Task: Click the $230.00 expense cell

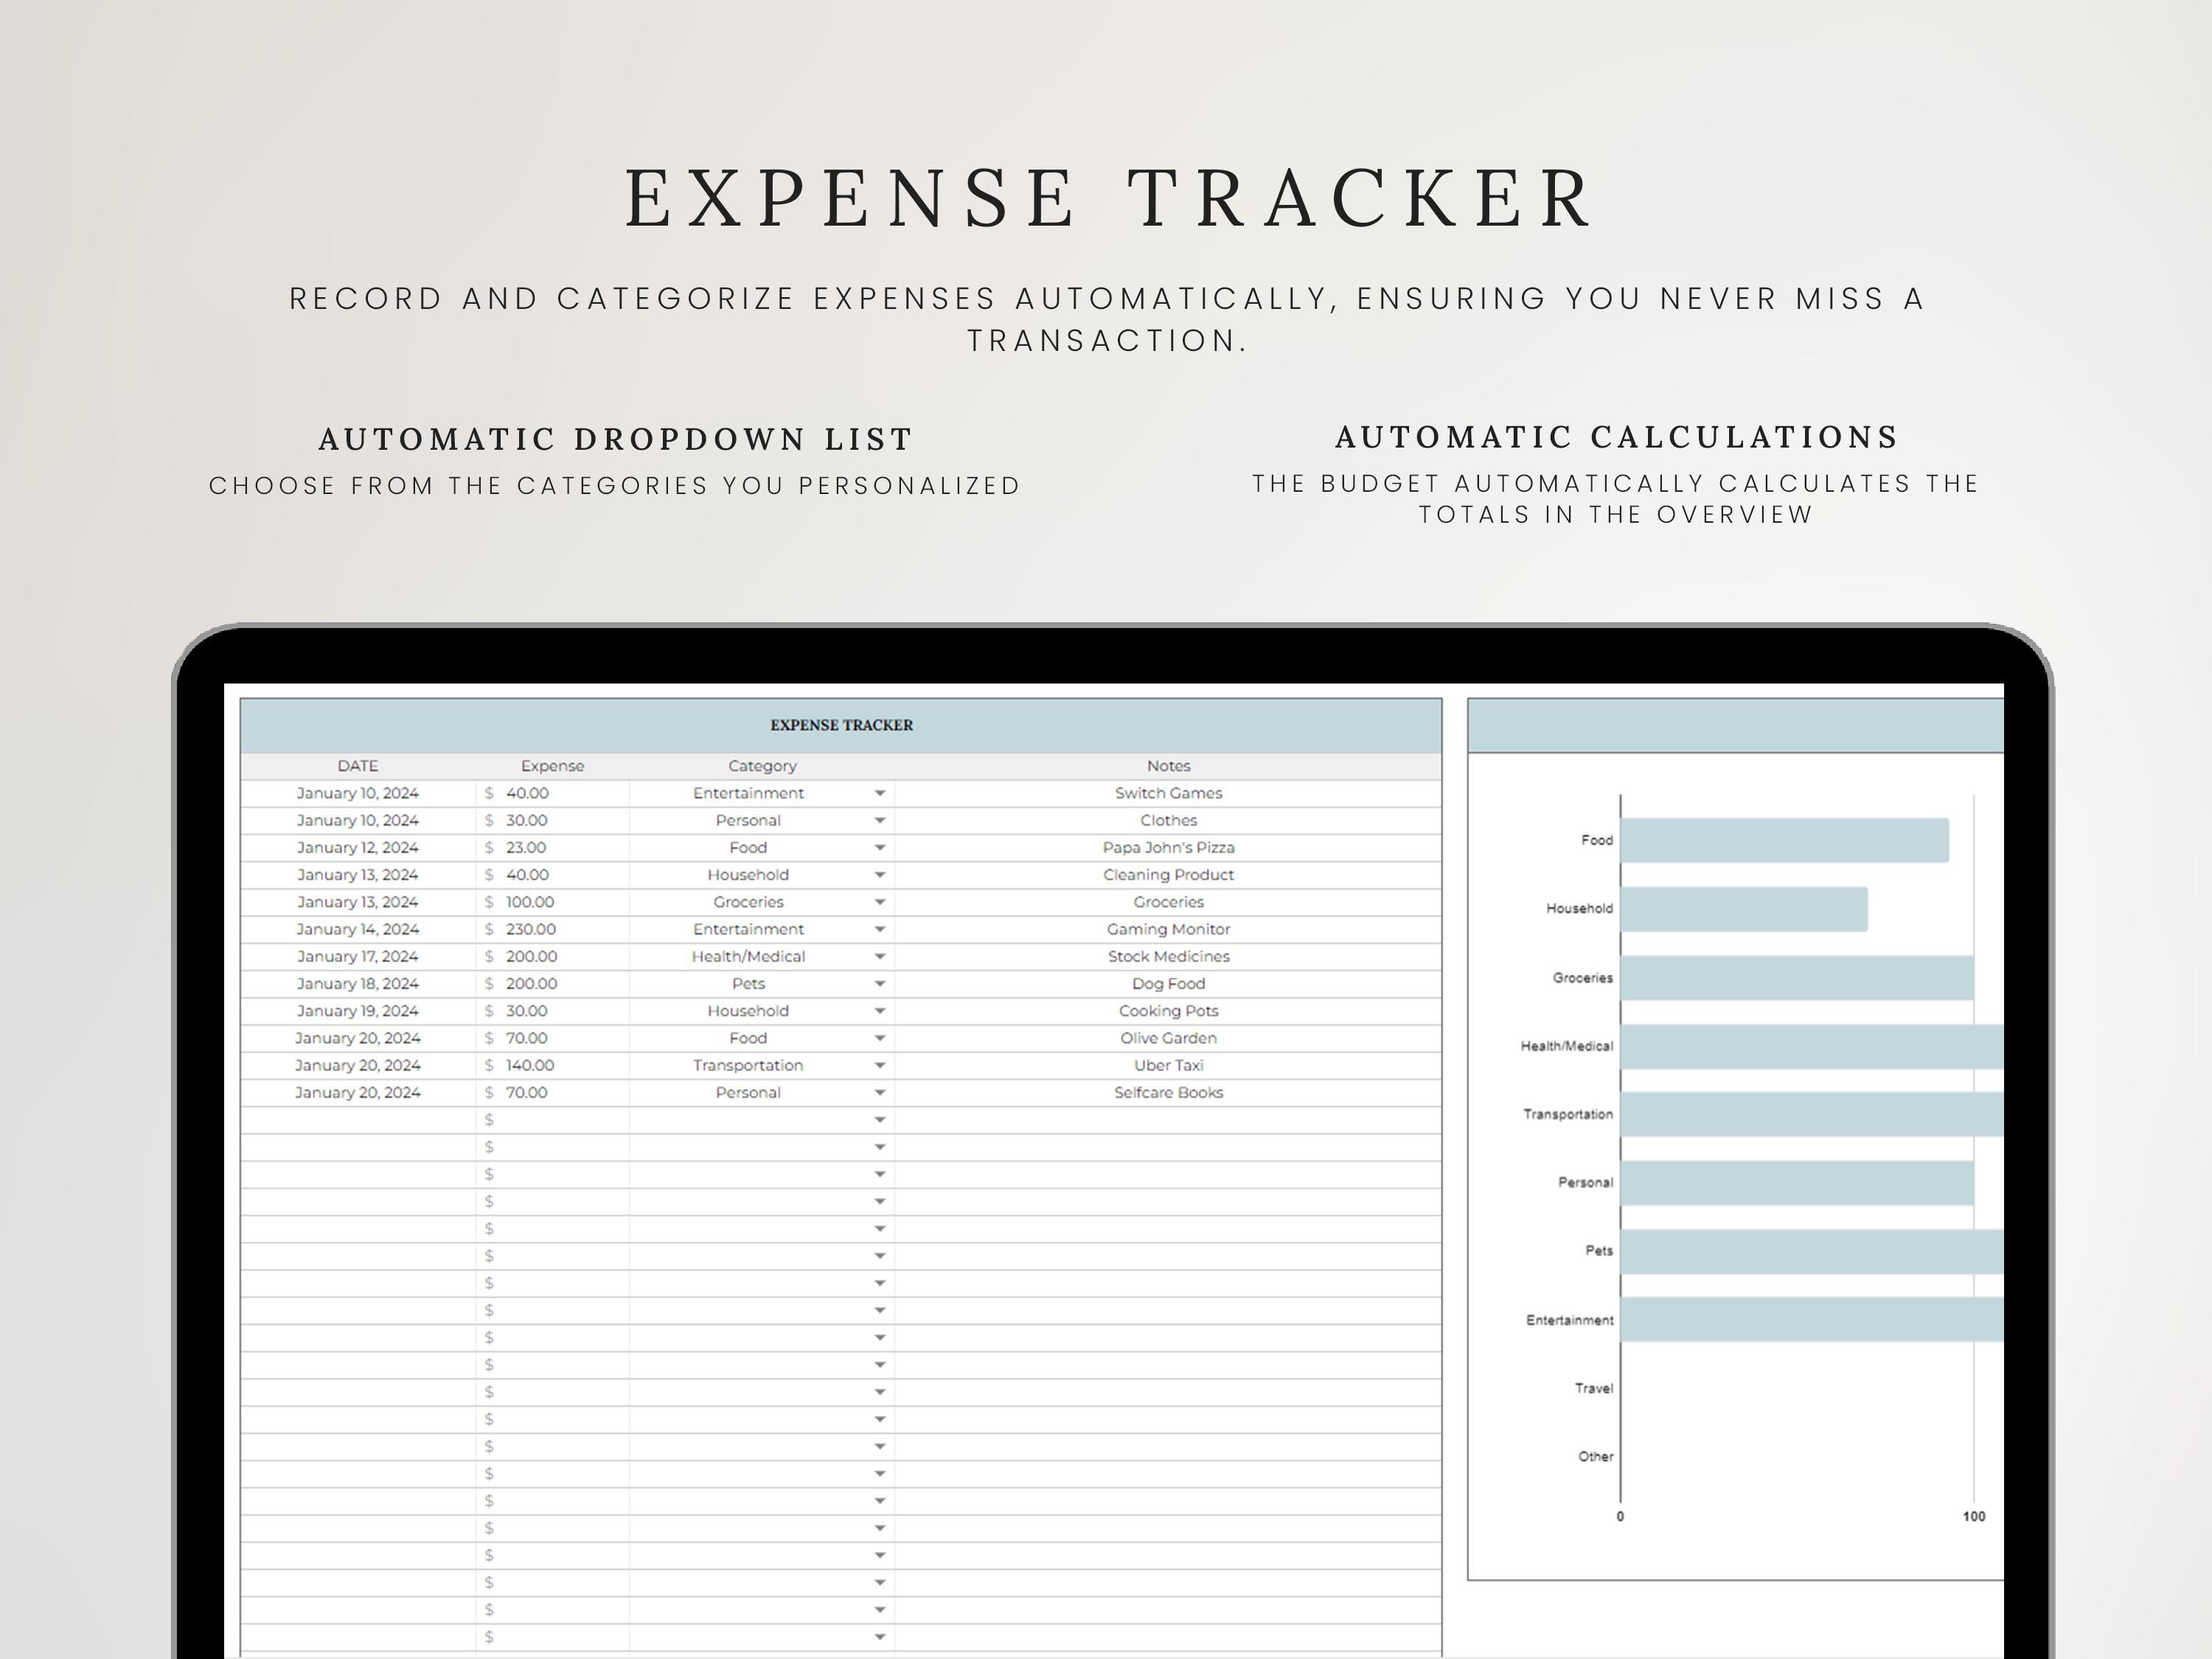Action: [x=530, y=928]
